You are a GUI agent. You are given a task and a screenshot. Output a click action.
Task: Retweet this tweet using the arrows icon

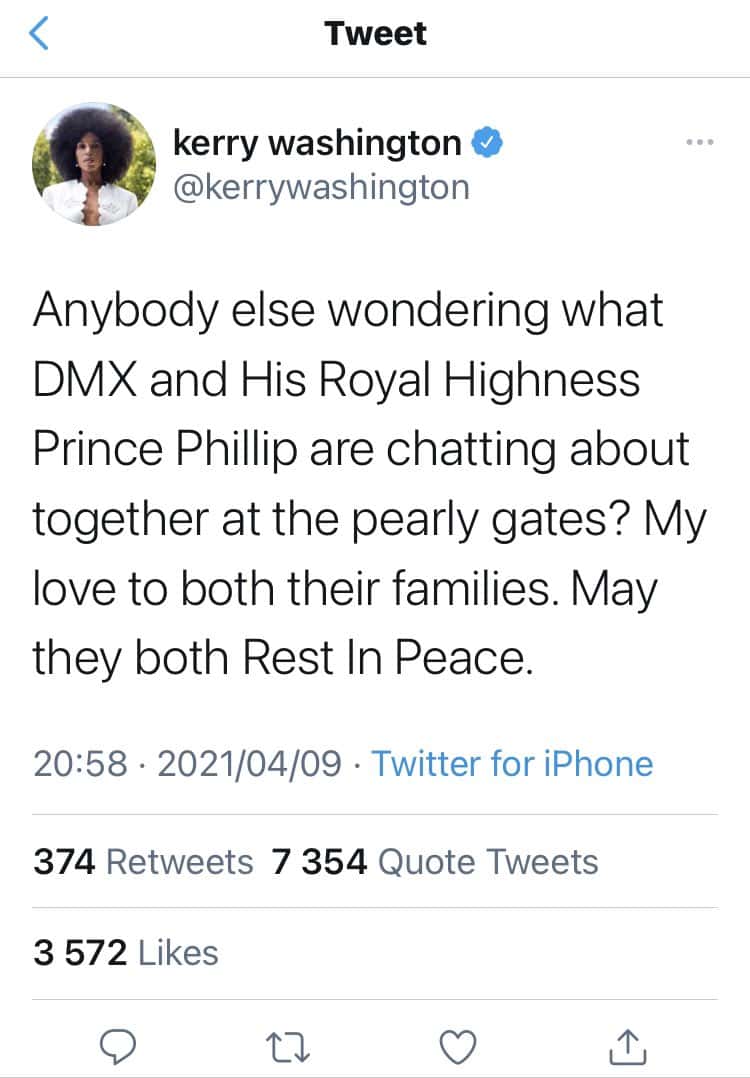(x=291, y=1047)
